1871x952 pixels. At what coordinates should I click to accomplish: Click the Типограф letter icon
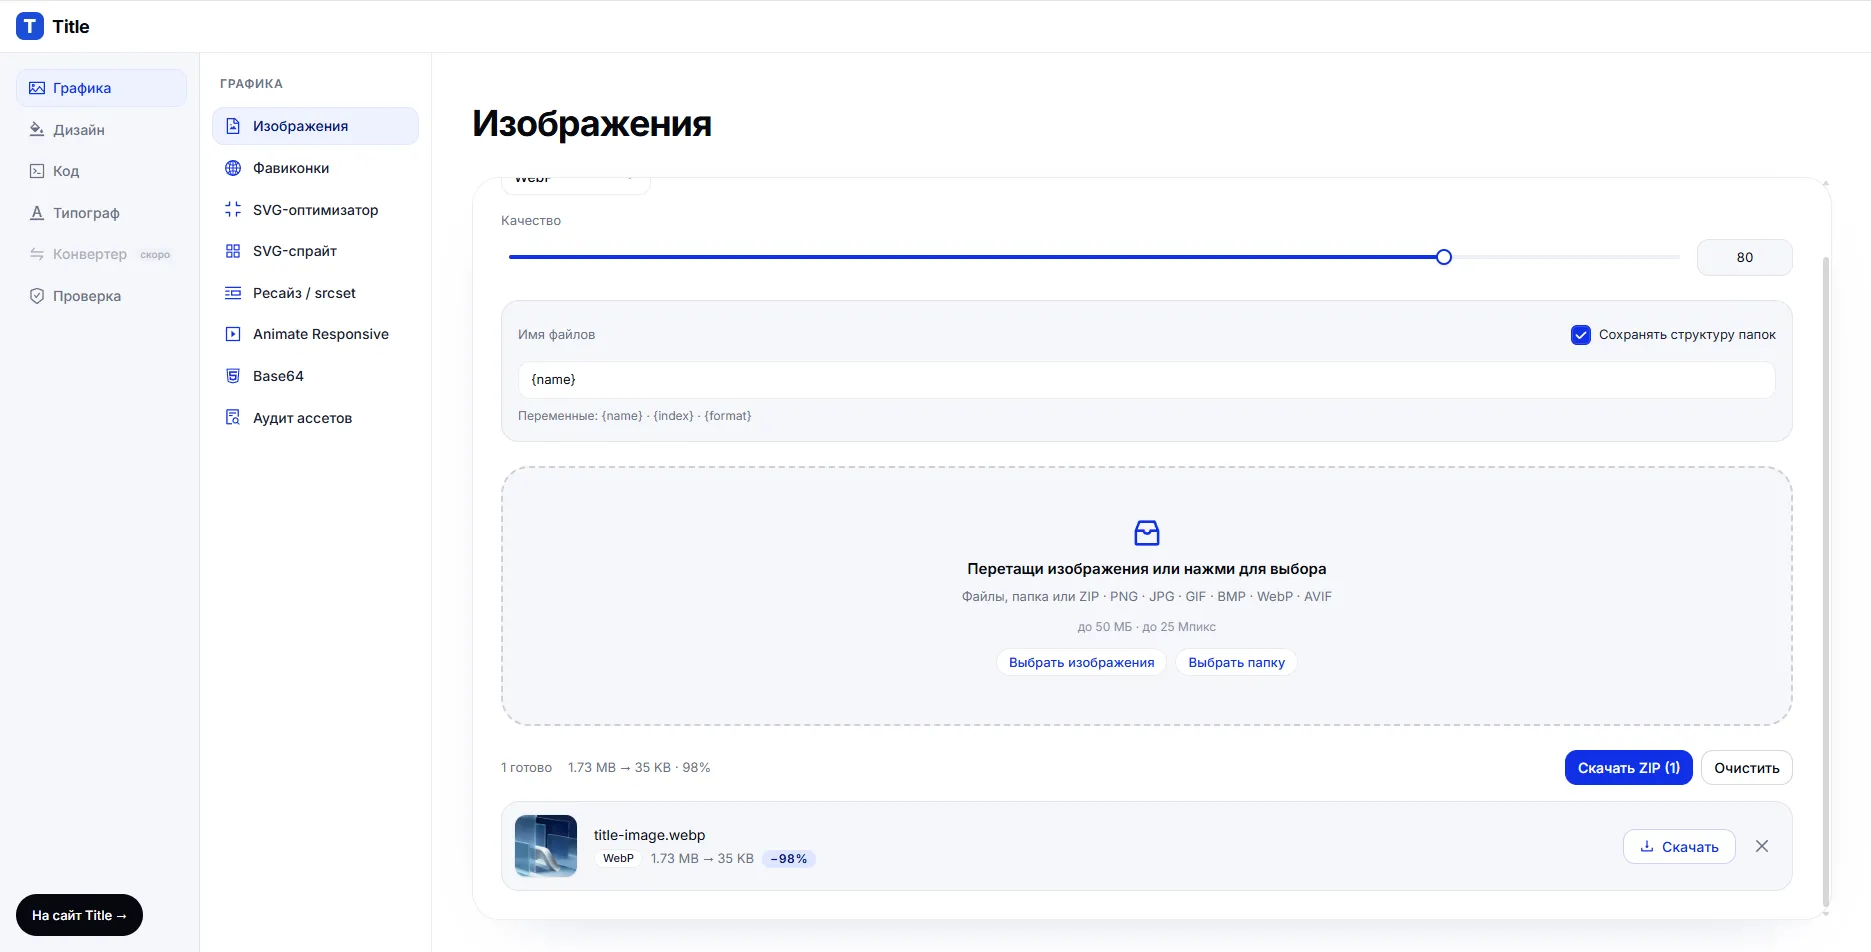[37, 213]
